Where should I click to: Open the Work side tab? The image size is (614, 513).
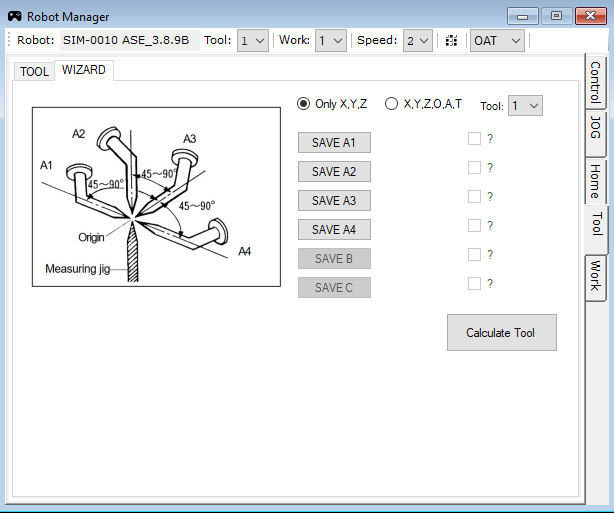click(x=596, y=276)
